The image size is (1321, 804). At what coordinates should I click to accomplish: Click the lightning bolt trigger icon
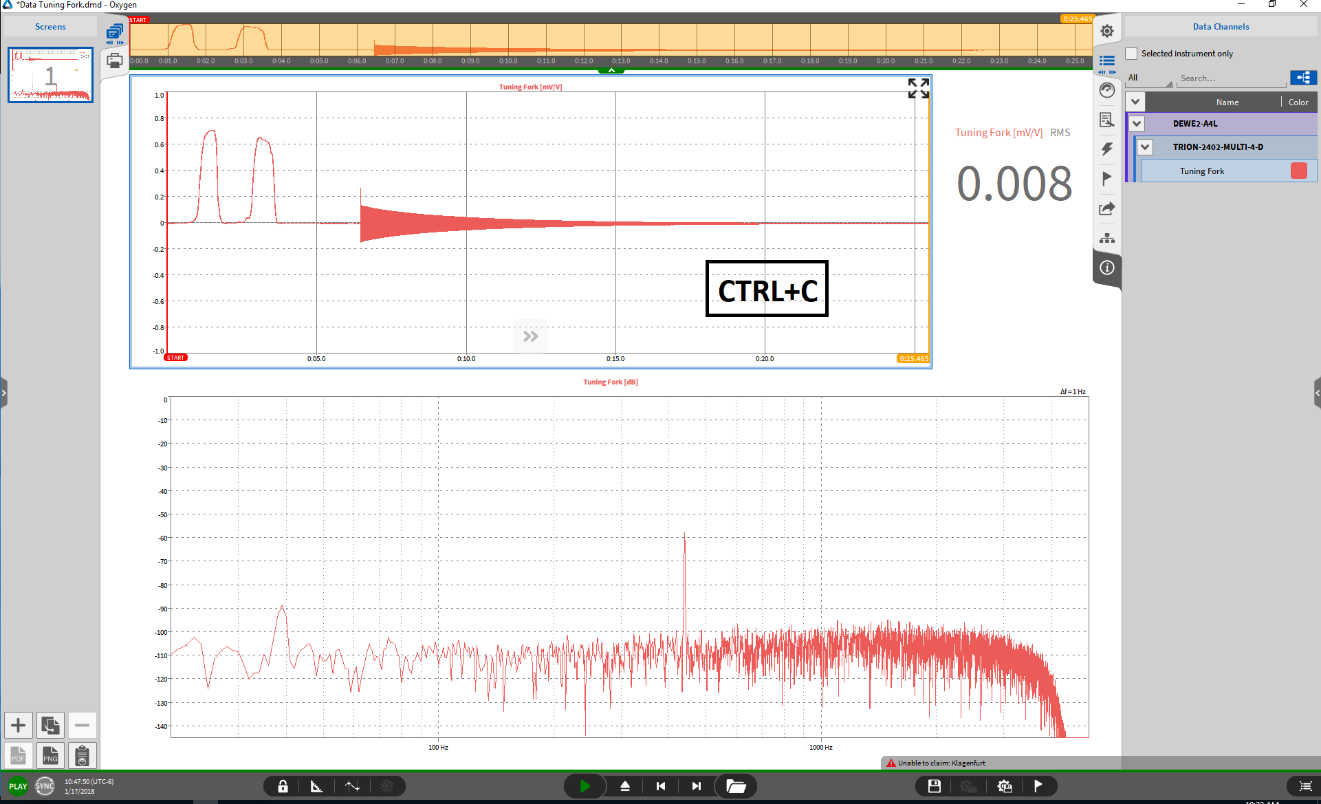[x=1106, y=149]
